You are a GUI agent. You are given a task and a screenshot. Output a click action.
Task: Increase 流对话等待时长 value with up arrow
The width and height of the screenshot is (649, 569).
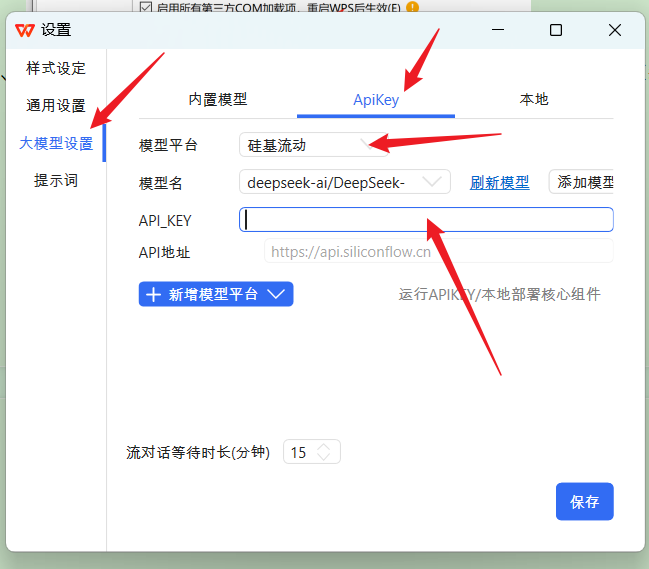point(323,447)
